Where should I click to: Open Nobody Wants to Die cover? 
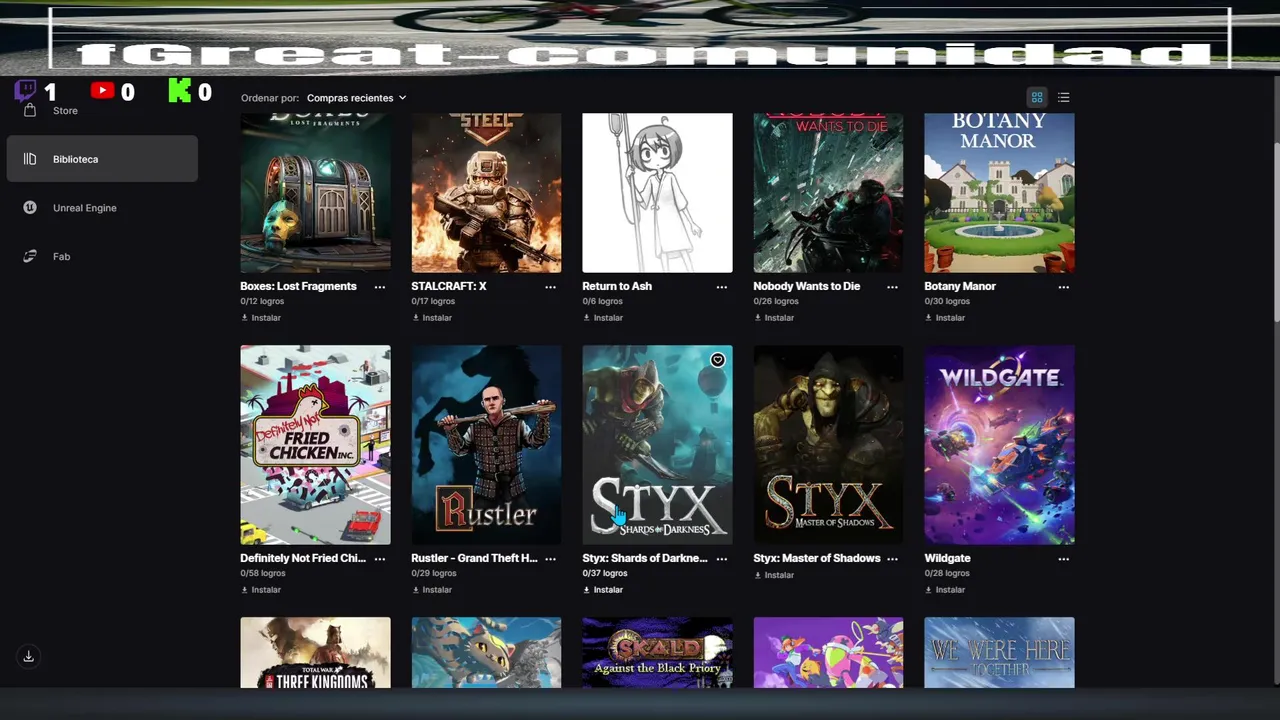(828, 193)
